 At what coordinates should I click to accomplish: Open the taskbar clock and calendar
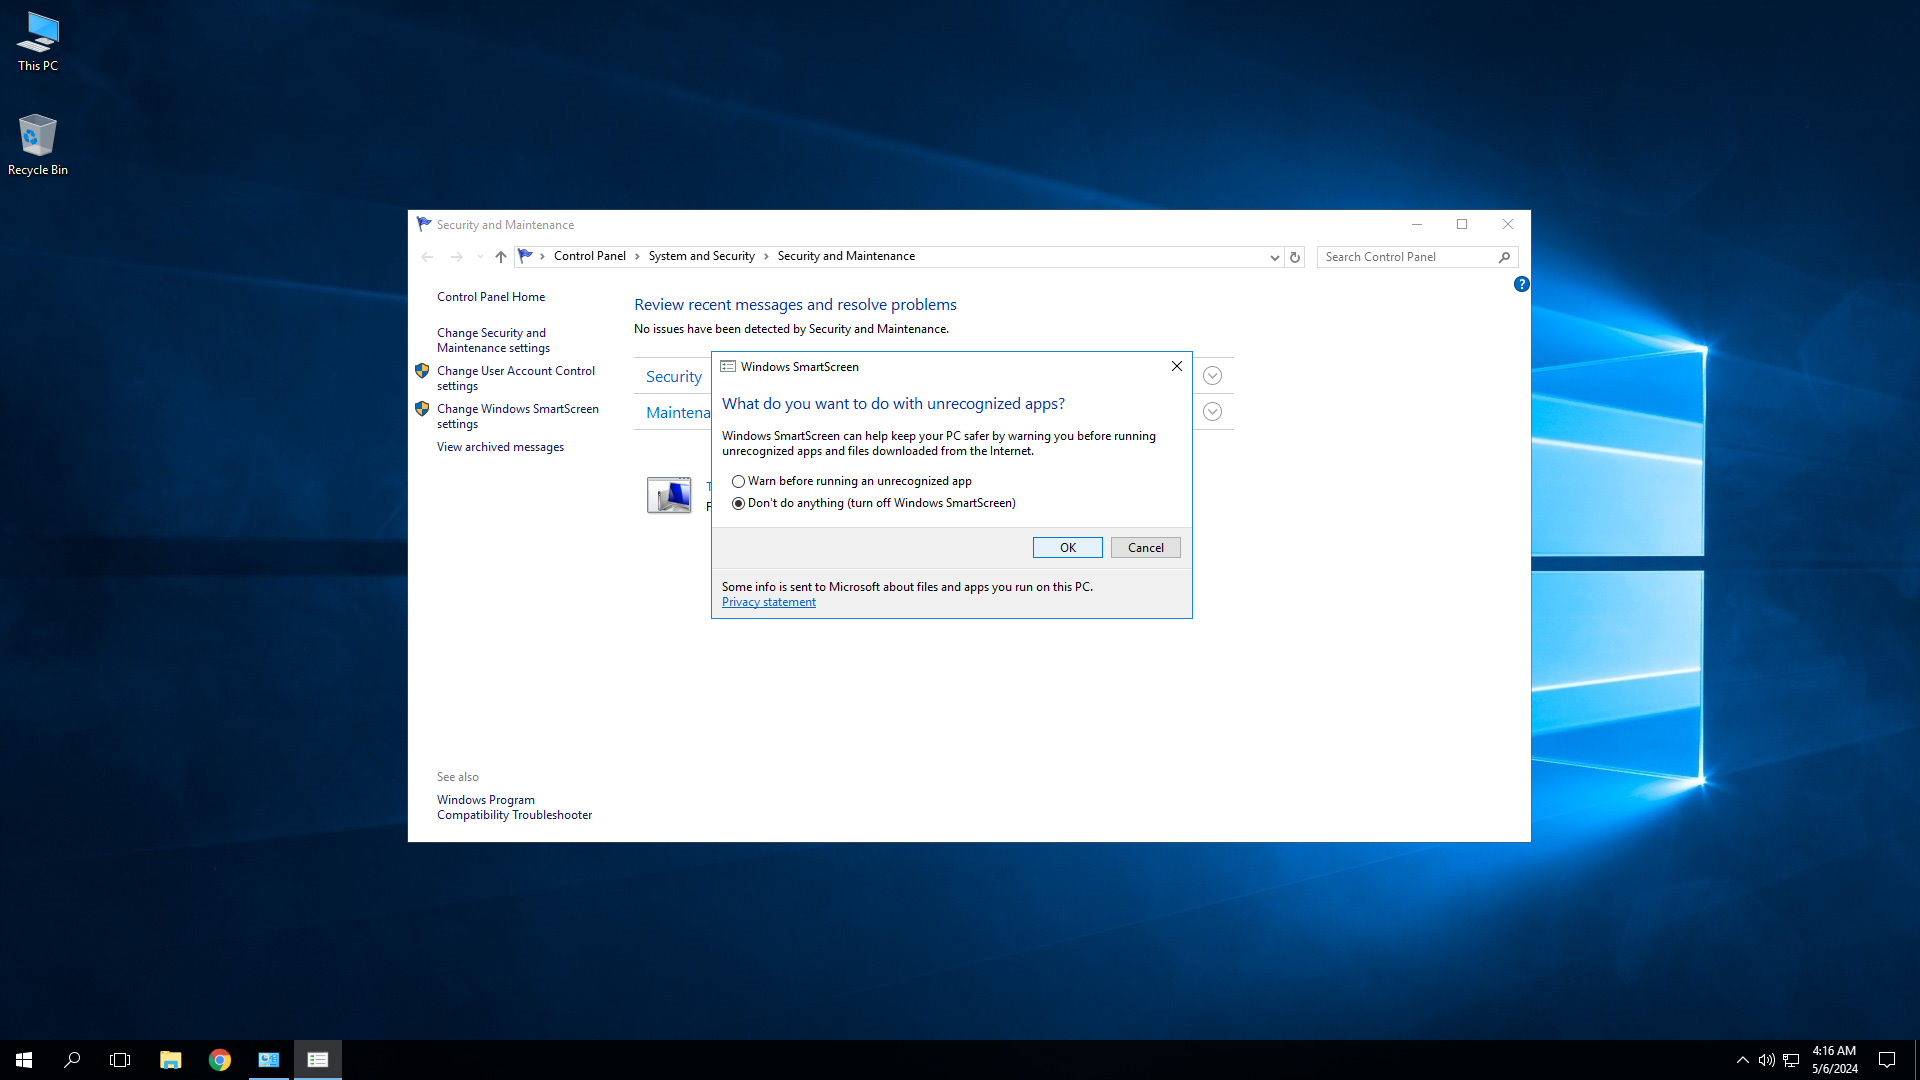[x=1835, y=1060]
